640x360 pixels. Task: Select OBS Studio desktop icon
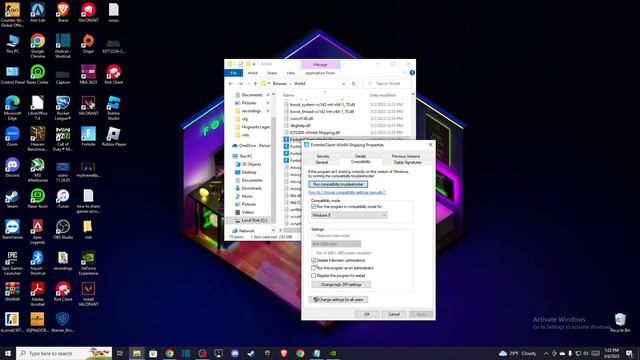63,229
